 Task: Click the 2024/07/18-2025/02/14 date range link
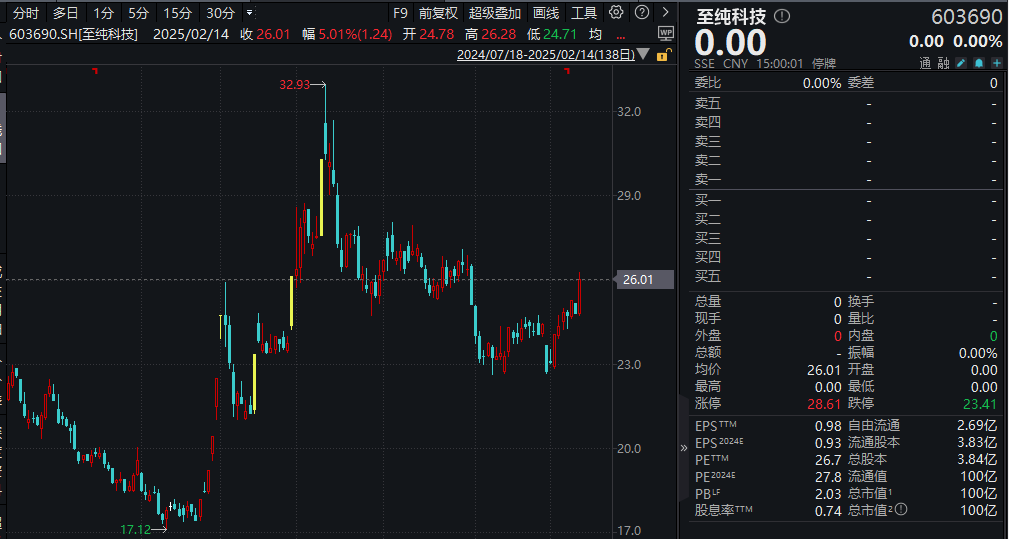(x=545, y=56)
